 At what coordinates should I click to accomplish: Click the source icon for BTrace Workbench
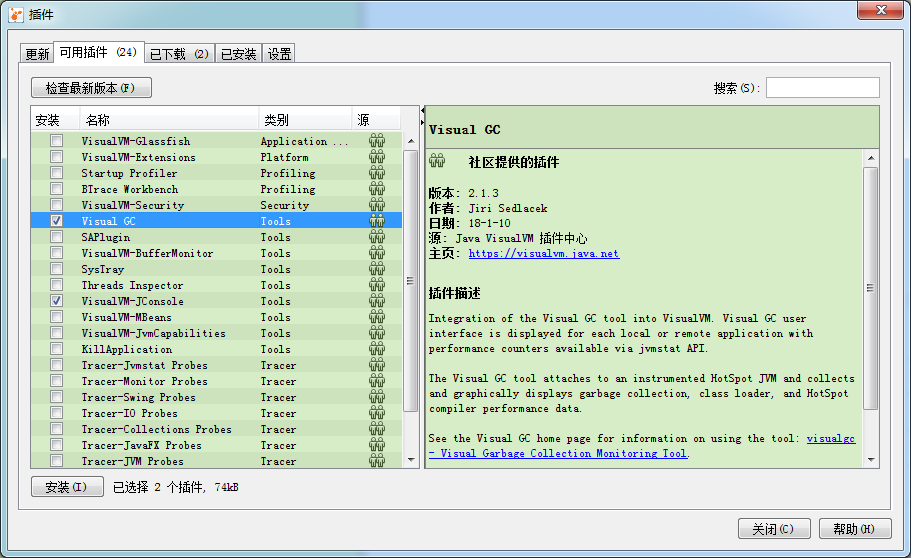[377, 189]
